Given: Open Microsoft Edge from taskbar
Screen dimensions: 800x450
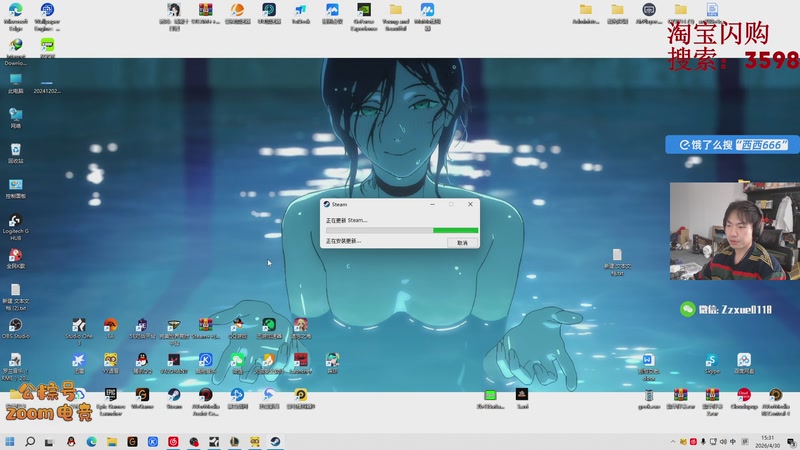Looking at the screenshot, I should (91, 441).
